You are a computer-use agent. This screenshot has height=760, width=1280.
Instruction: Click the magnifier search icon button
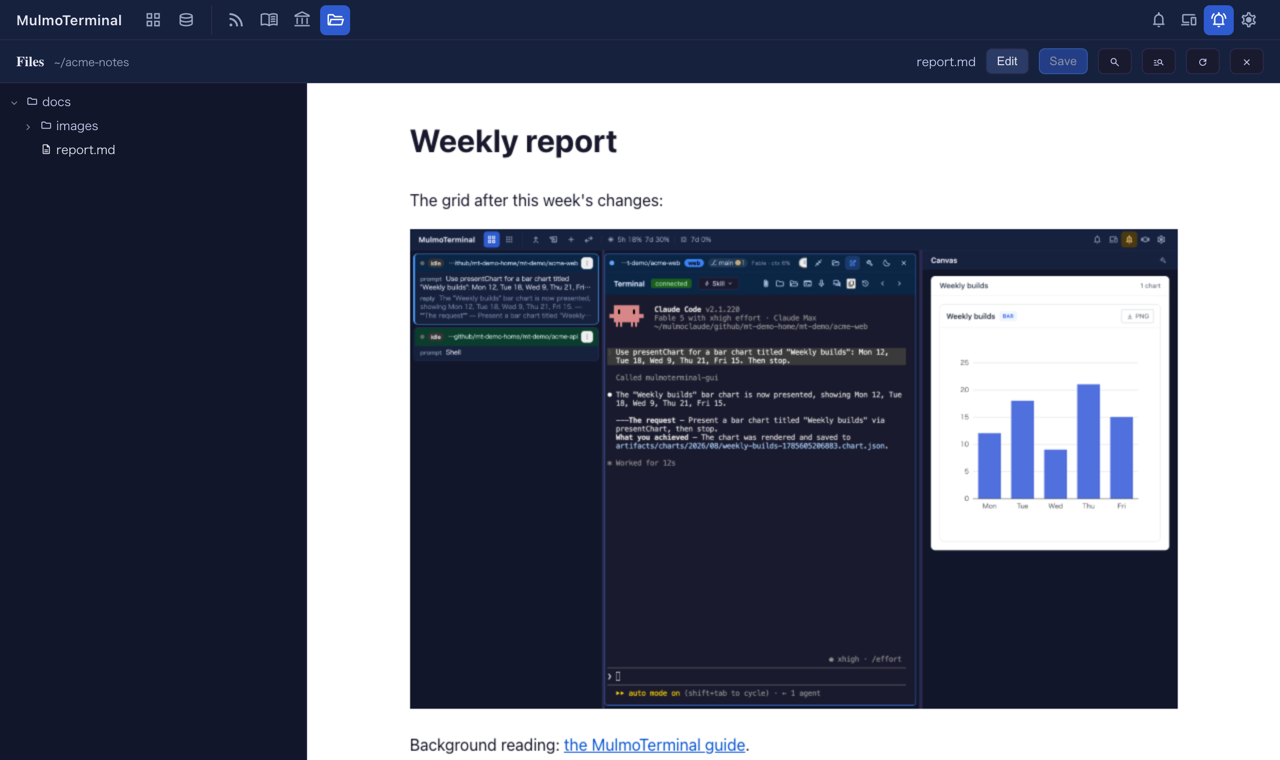(x=1115, y=62)
